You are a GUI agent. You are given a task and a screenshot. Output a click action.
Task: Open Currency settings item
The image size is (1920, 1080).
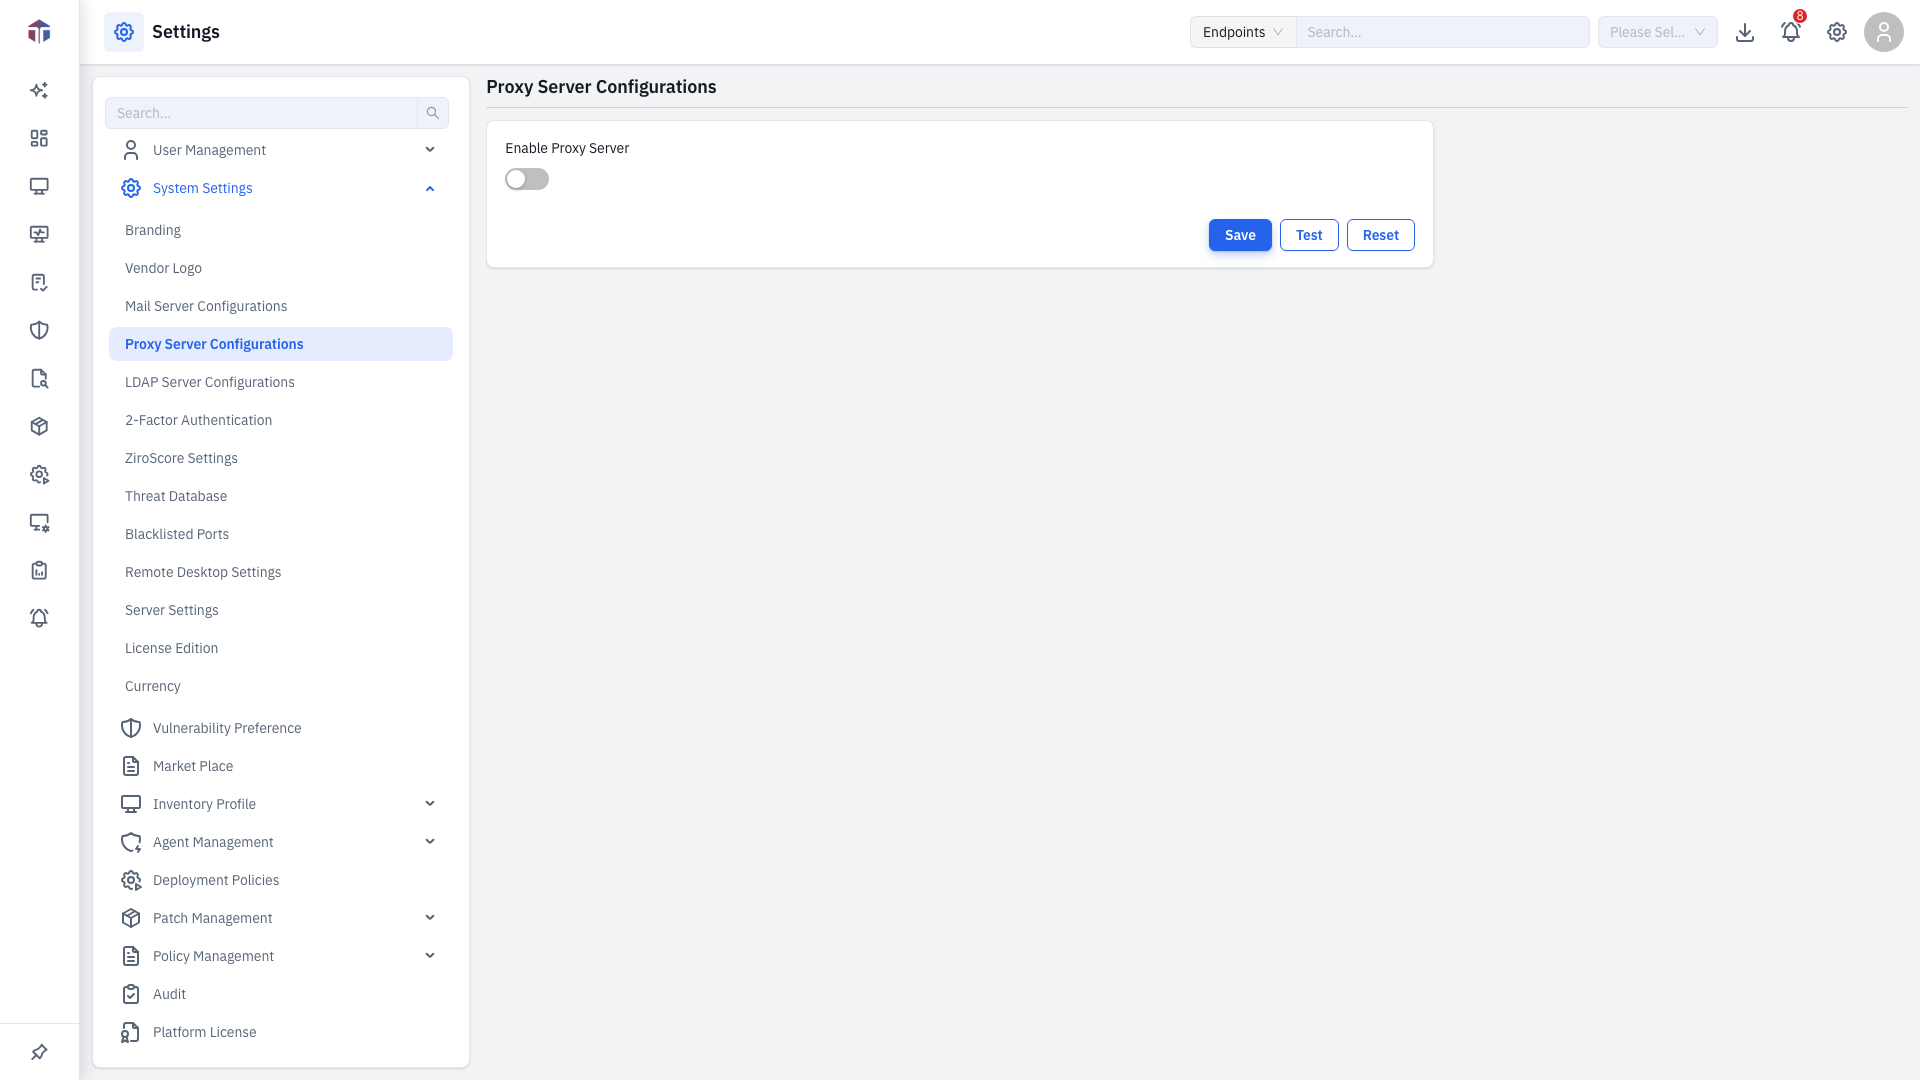click(152, 686)
